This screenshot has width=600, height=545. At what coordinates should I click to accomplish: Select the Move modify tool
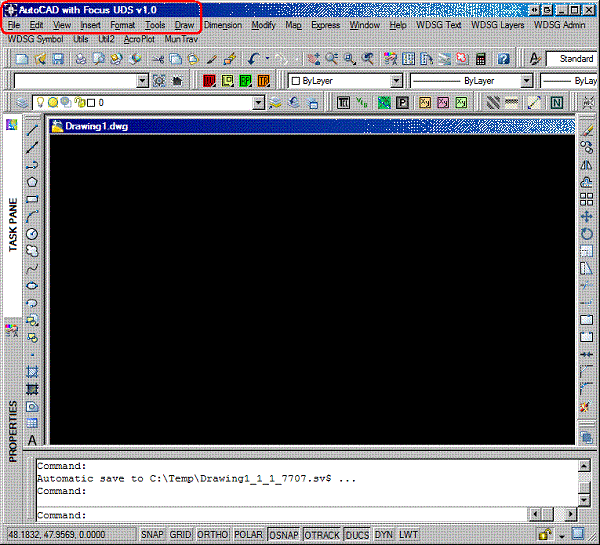point(587,217)
